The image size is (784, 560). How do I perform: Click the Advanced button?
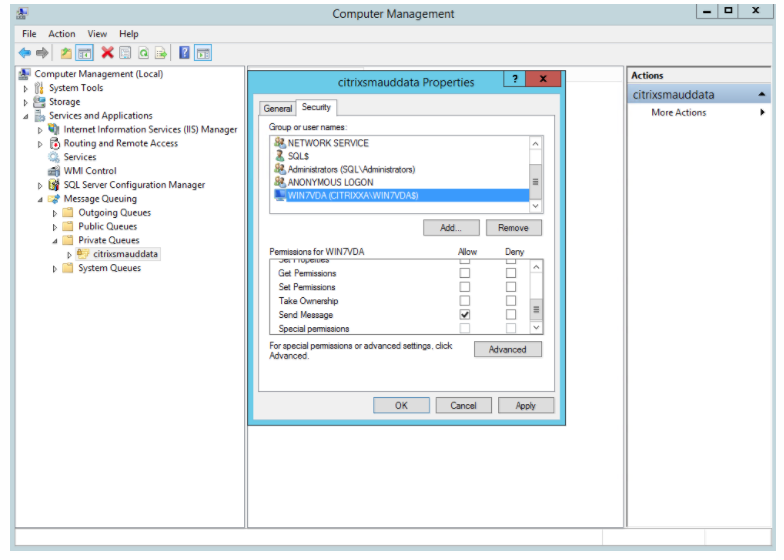click(507, 349)
